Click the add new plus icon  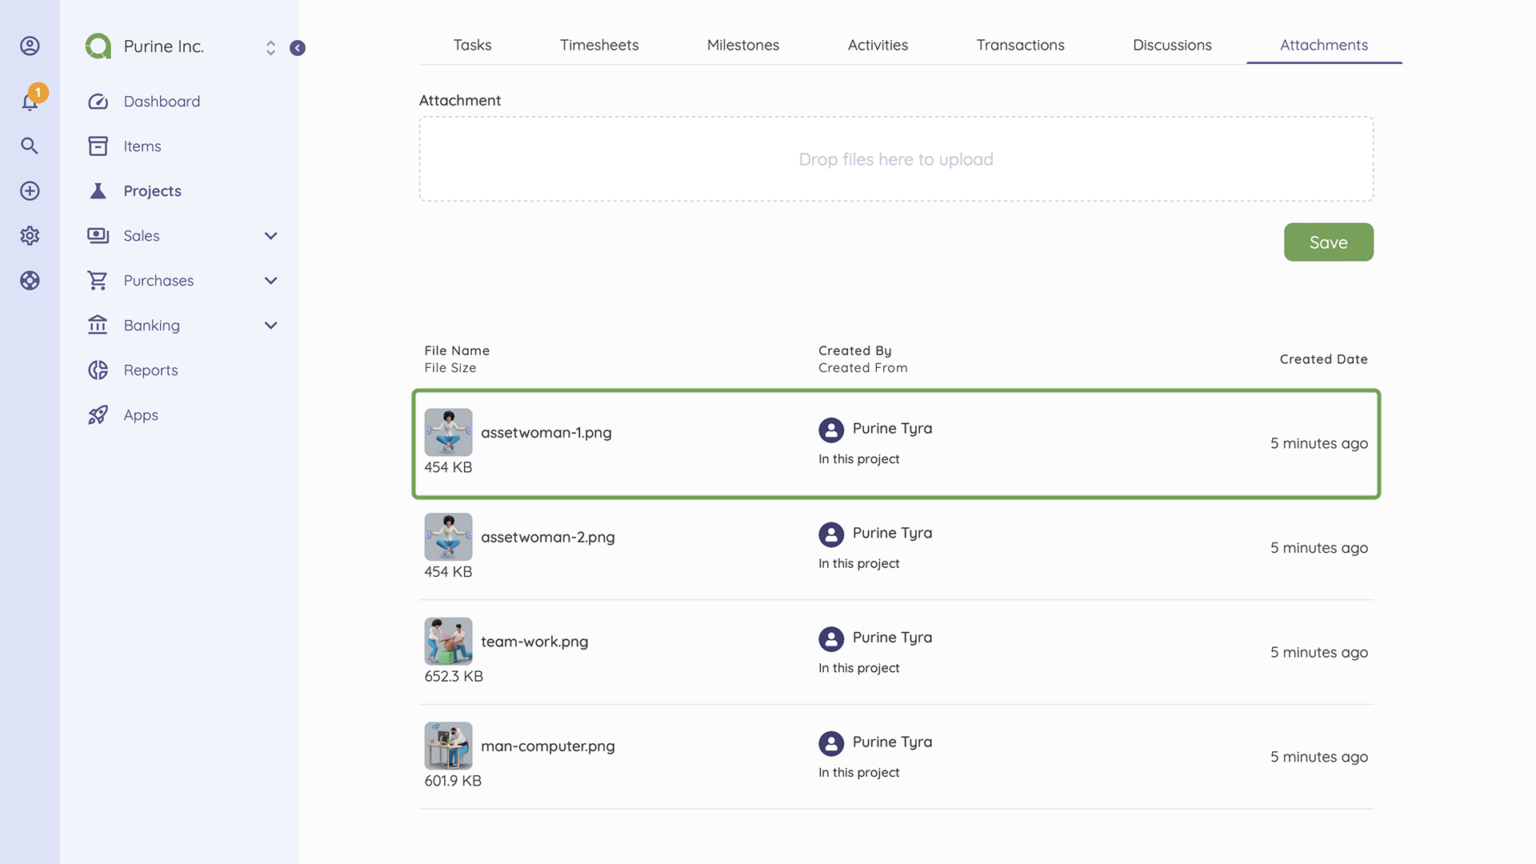click(30, 191)
